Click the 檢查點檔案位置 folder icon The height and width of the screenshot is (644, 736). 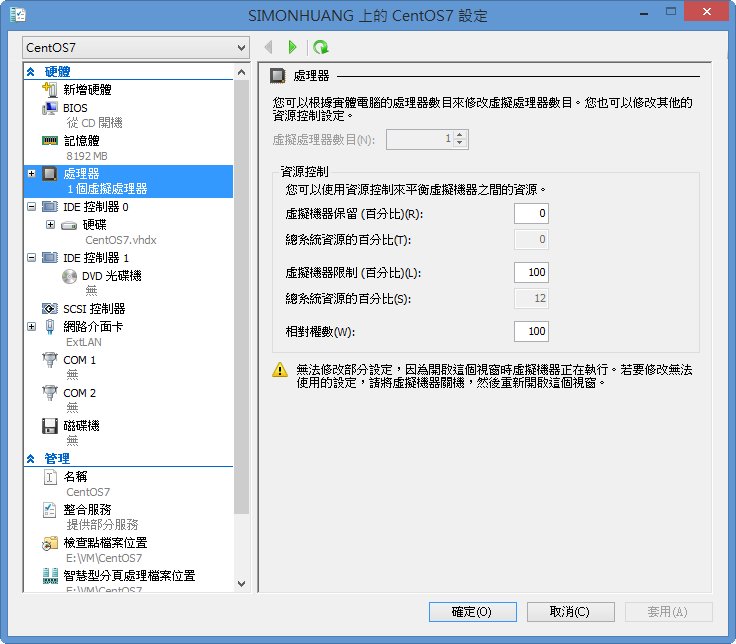pos(50,543)
